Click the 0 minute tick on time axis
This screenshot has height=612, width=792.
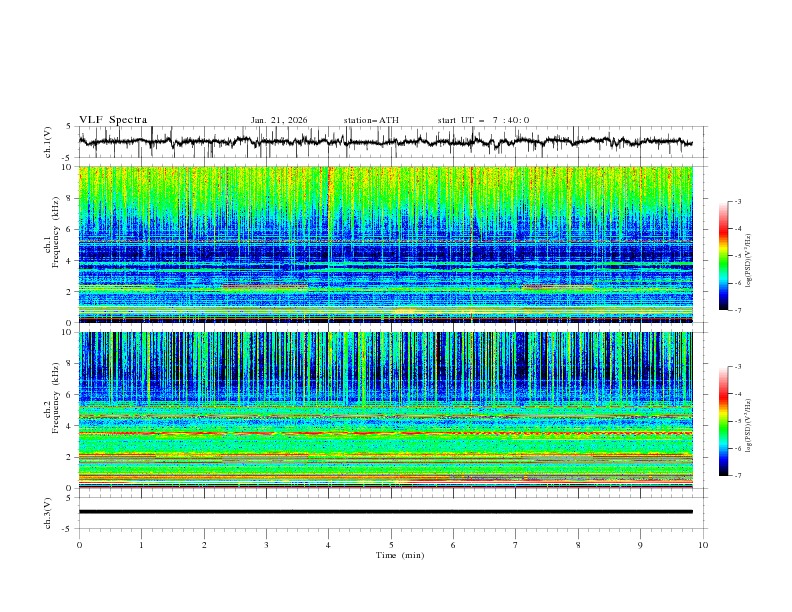[79, 545]
